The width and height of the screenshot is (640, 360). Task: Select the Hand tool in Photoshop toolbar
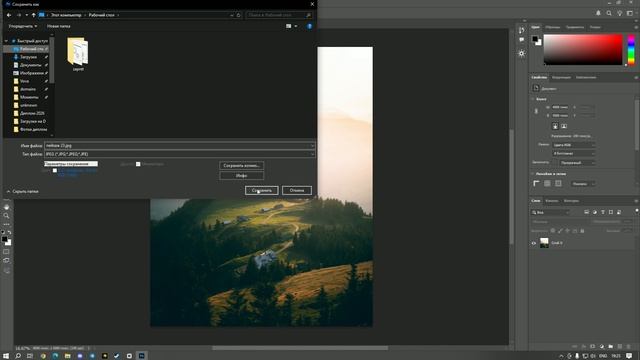click(6, 207)
